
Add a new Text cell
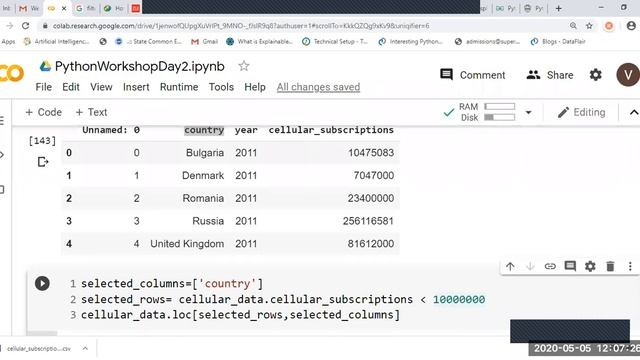[91, 112]
